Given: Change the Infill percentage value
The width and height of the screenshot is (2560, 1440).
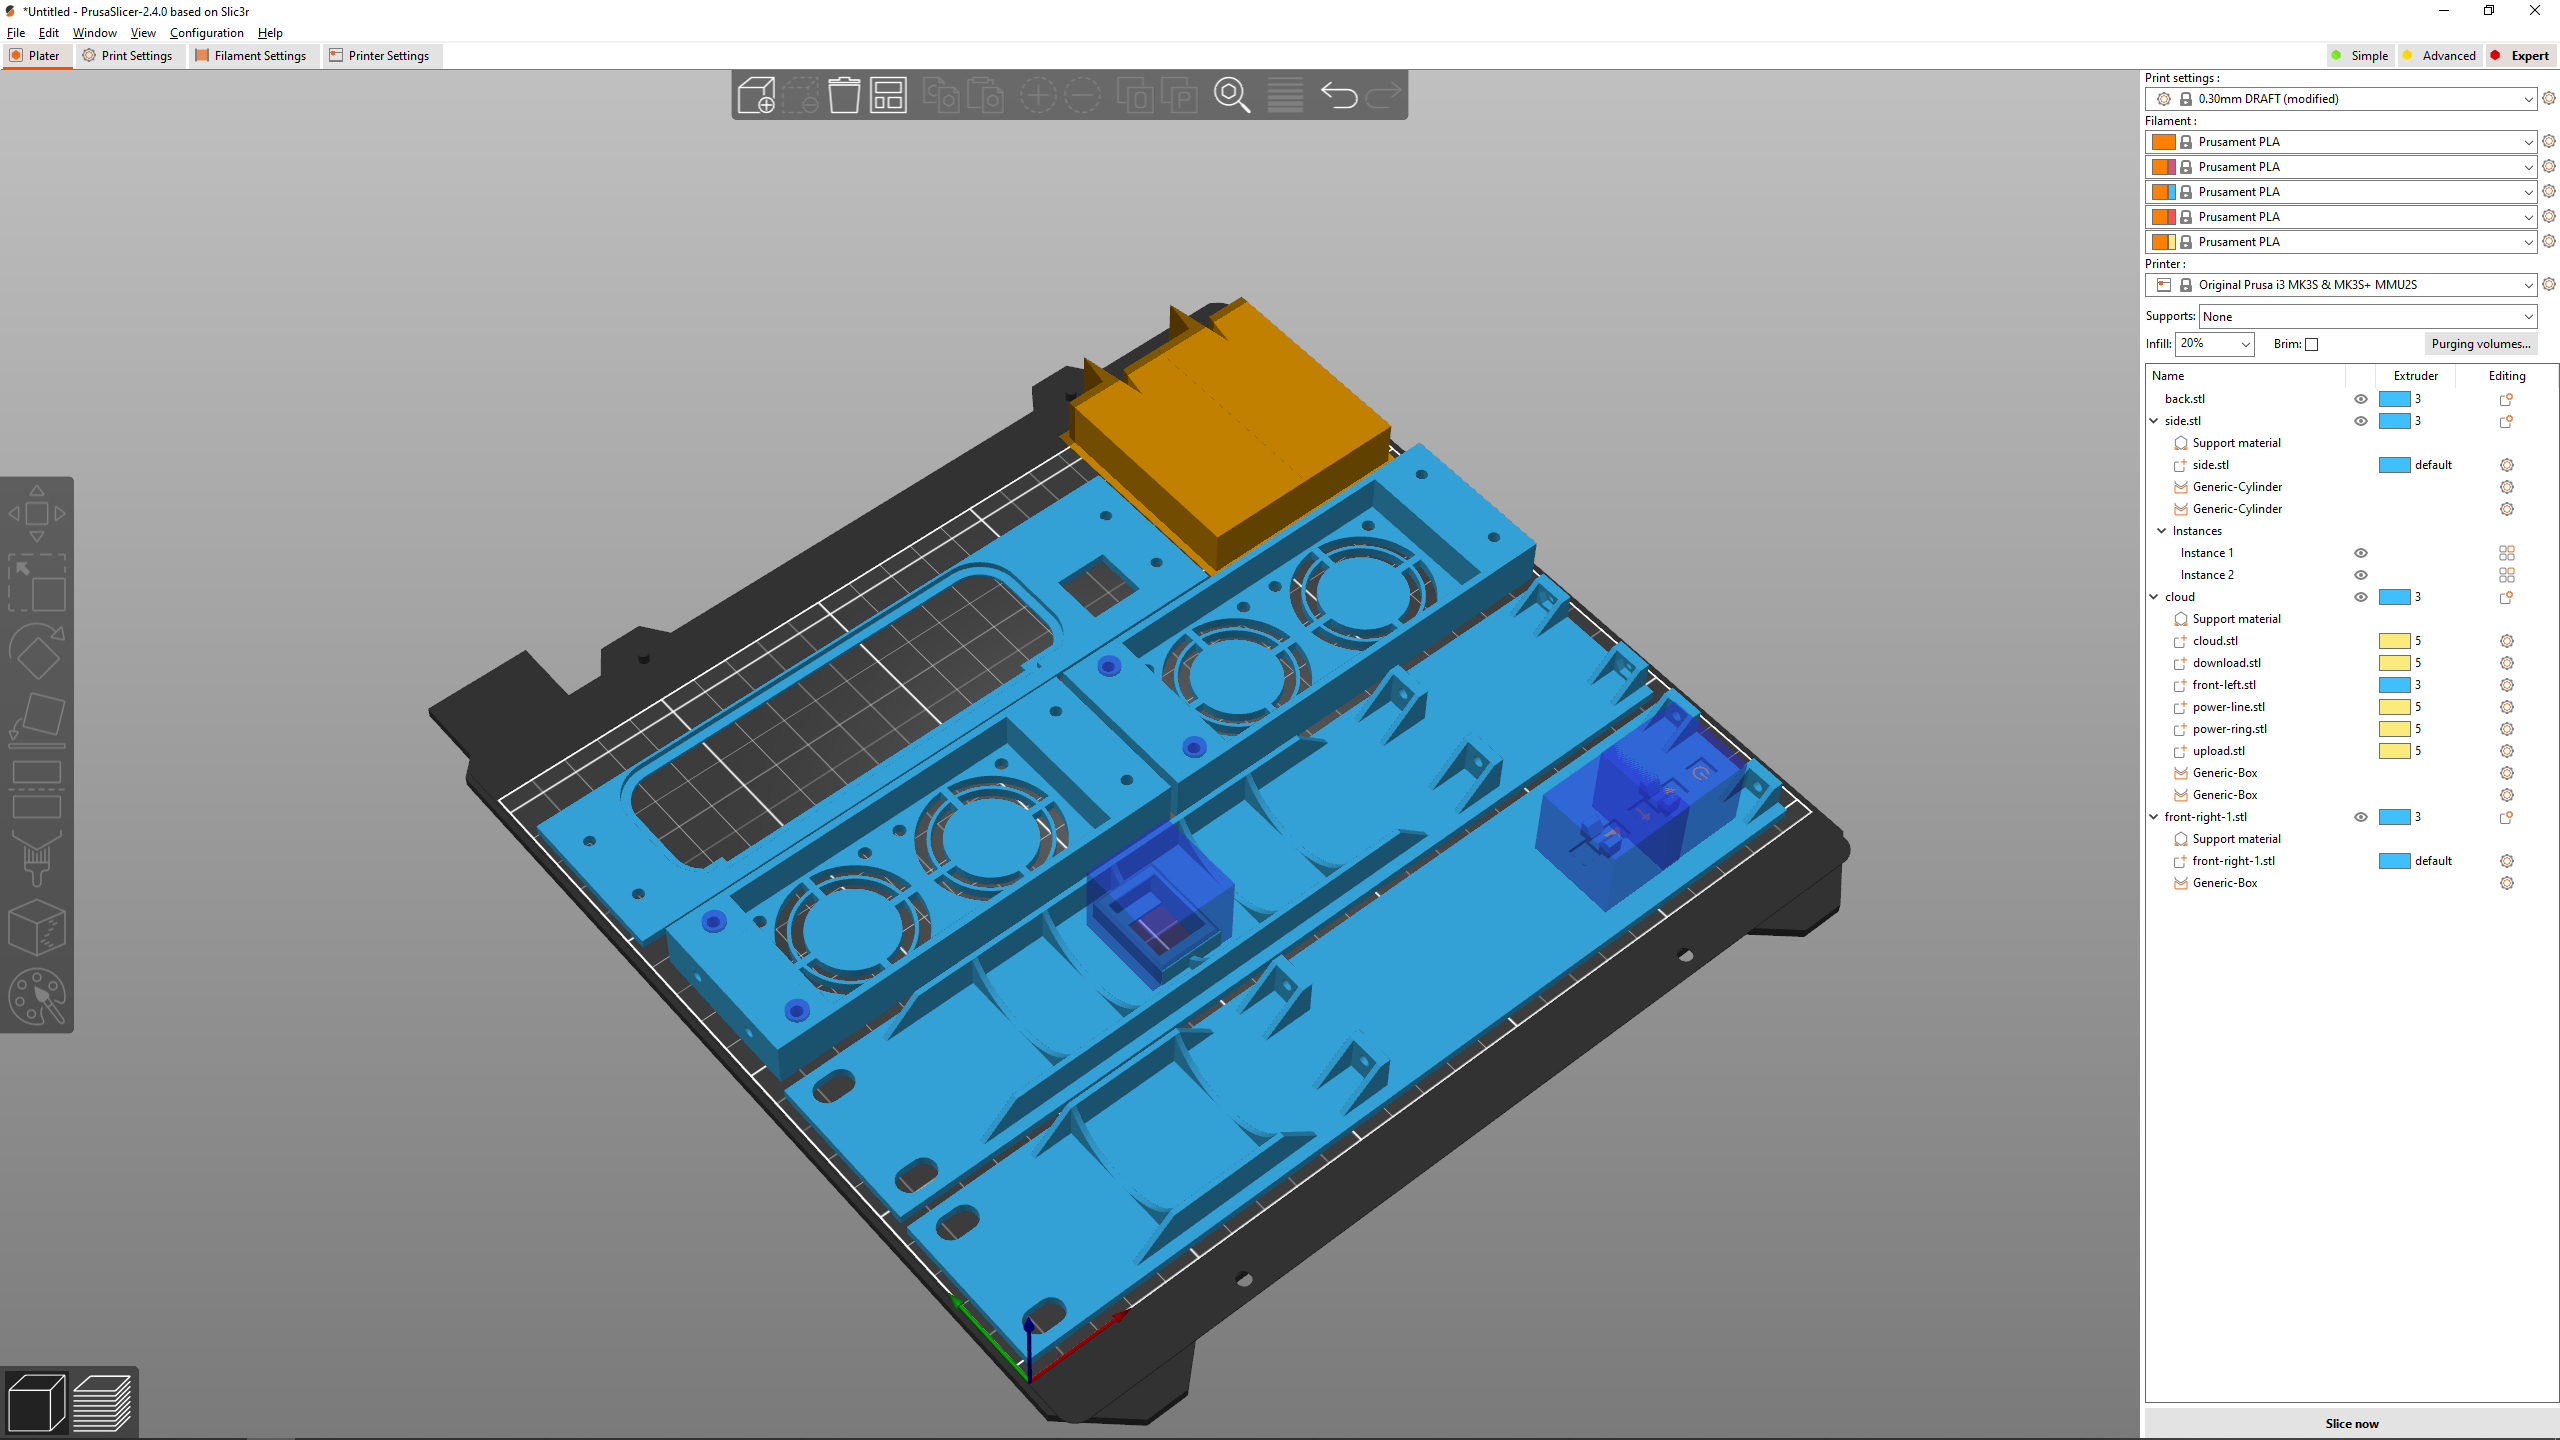Looking at the screenshot, I should pos(2214,344).
